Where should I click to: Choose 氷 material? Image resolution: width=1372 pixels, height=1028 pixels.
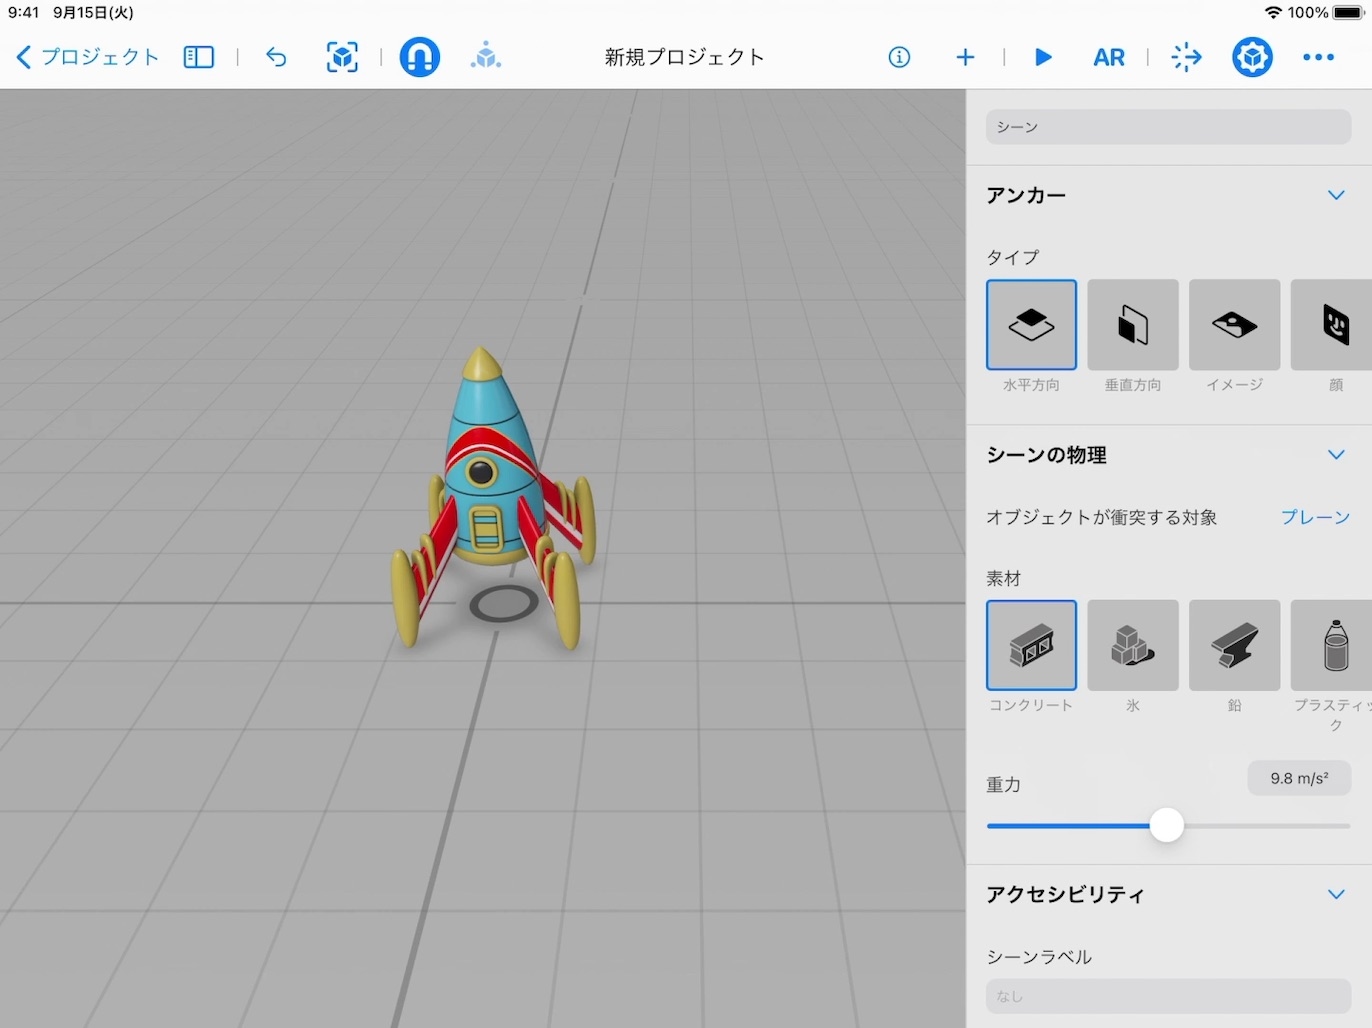tap(1133, 645)
